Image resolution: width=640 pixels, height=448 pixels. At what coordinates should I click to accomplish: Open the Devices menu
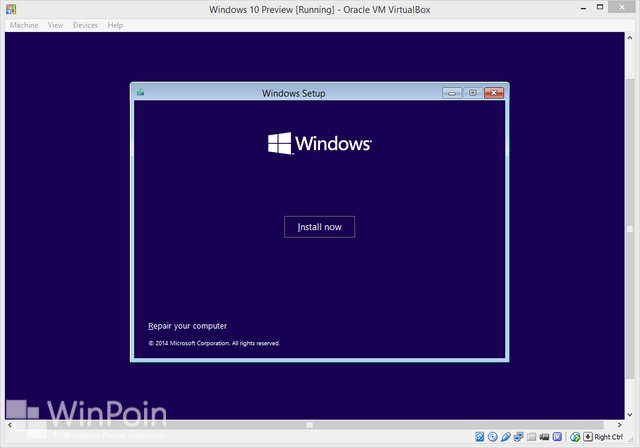tap(85, 25)
